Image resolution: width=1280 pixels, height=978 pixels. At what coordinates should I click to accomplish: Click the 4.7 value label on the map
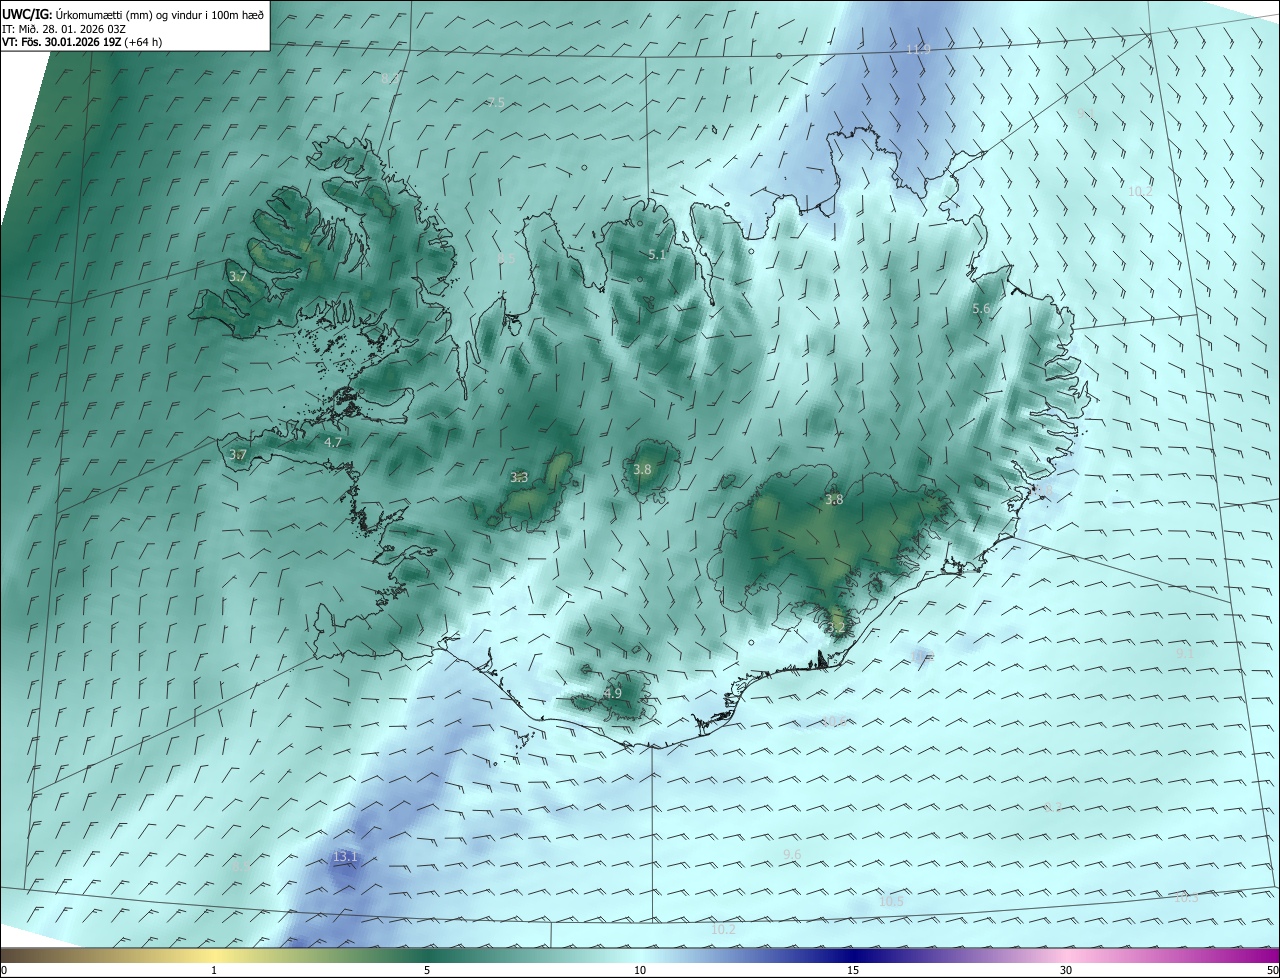point(333,442)
